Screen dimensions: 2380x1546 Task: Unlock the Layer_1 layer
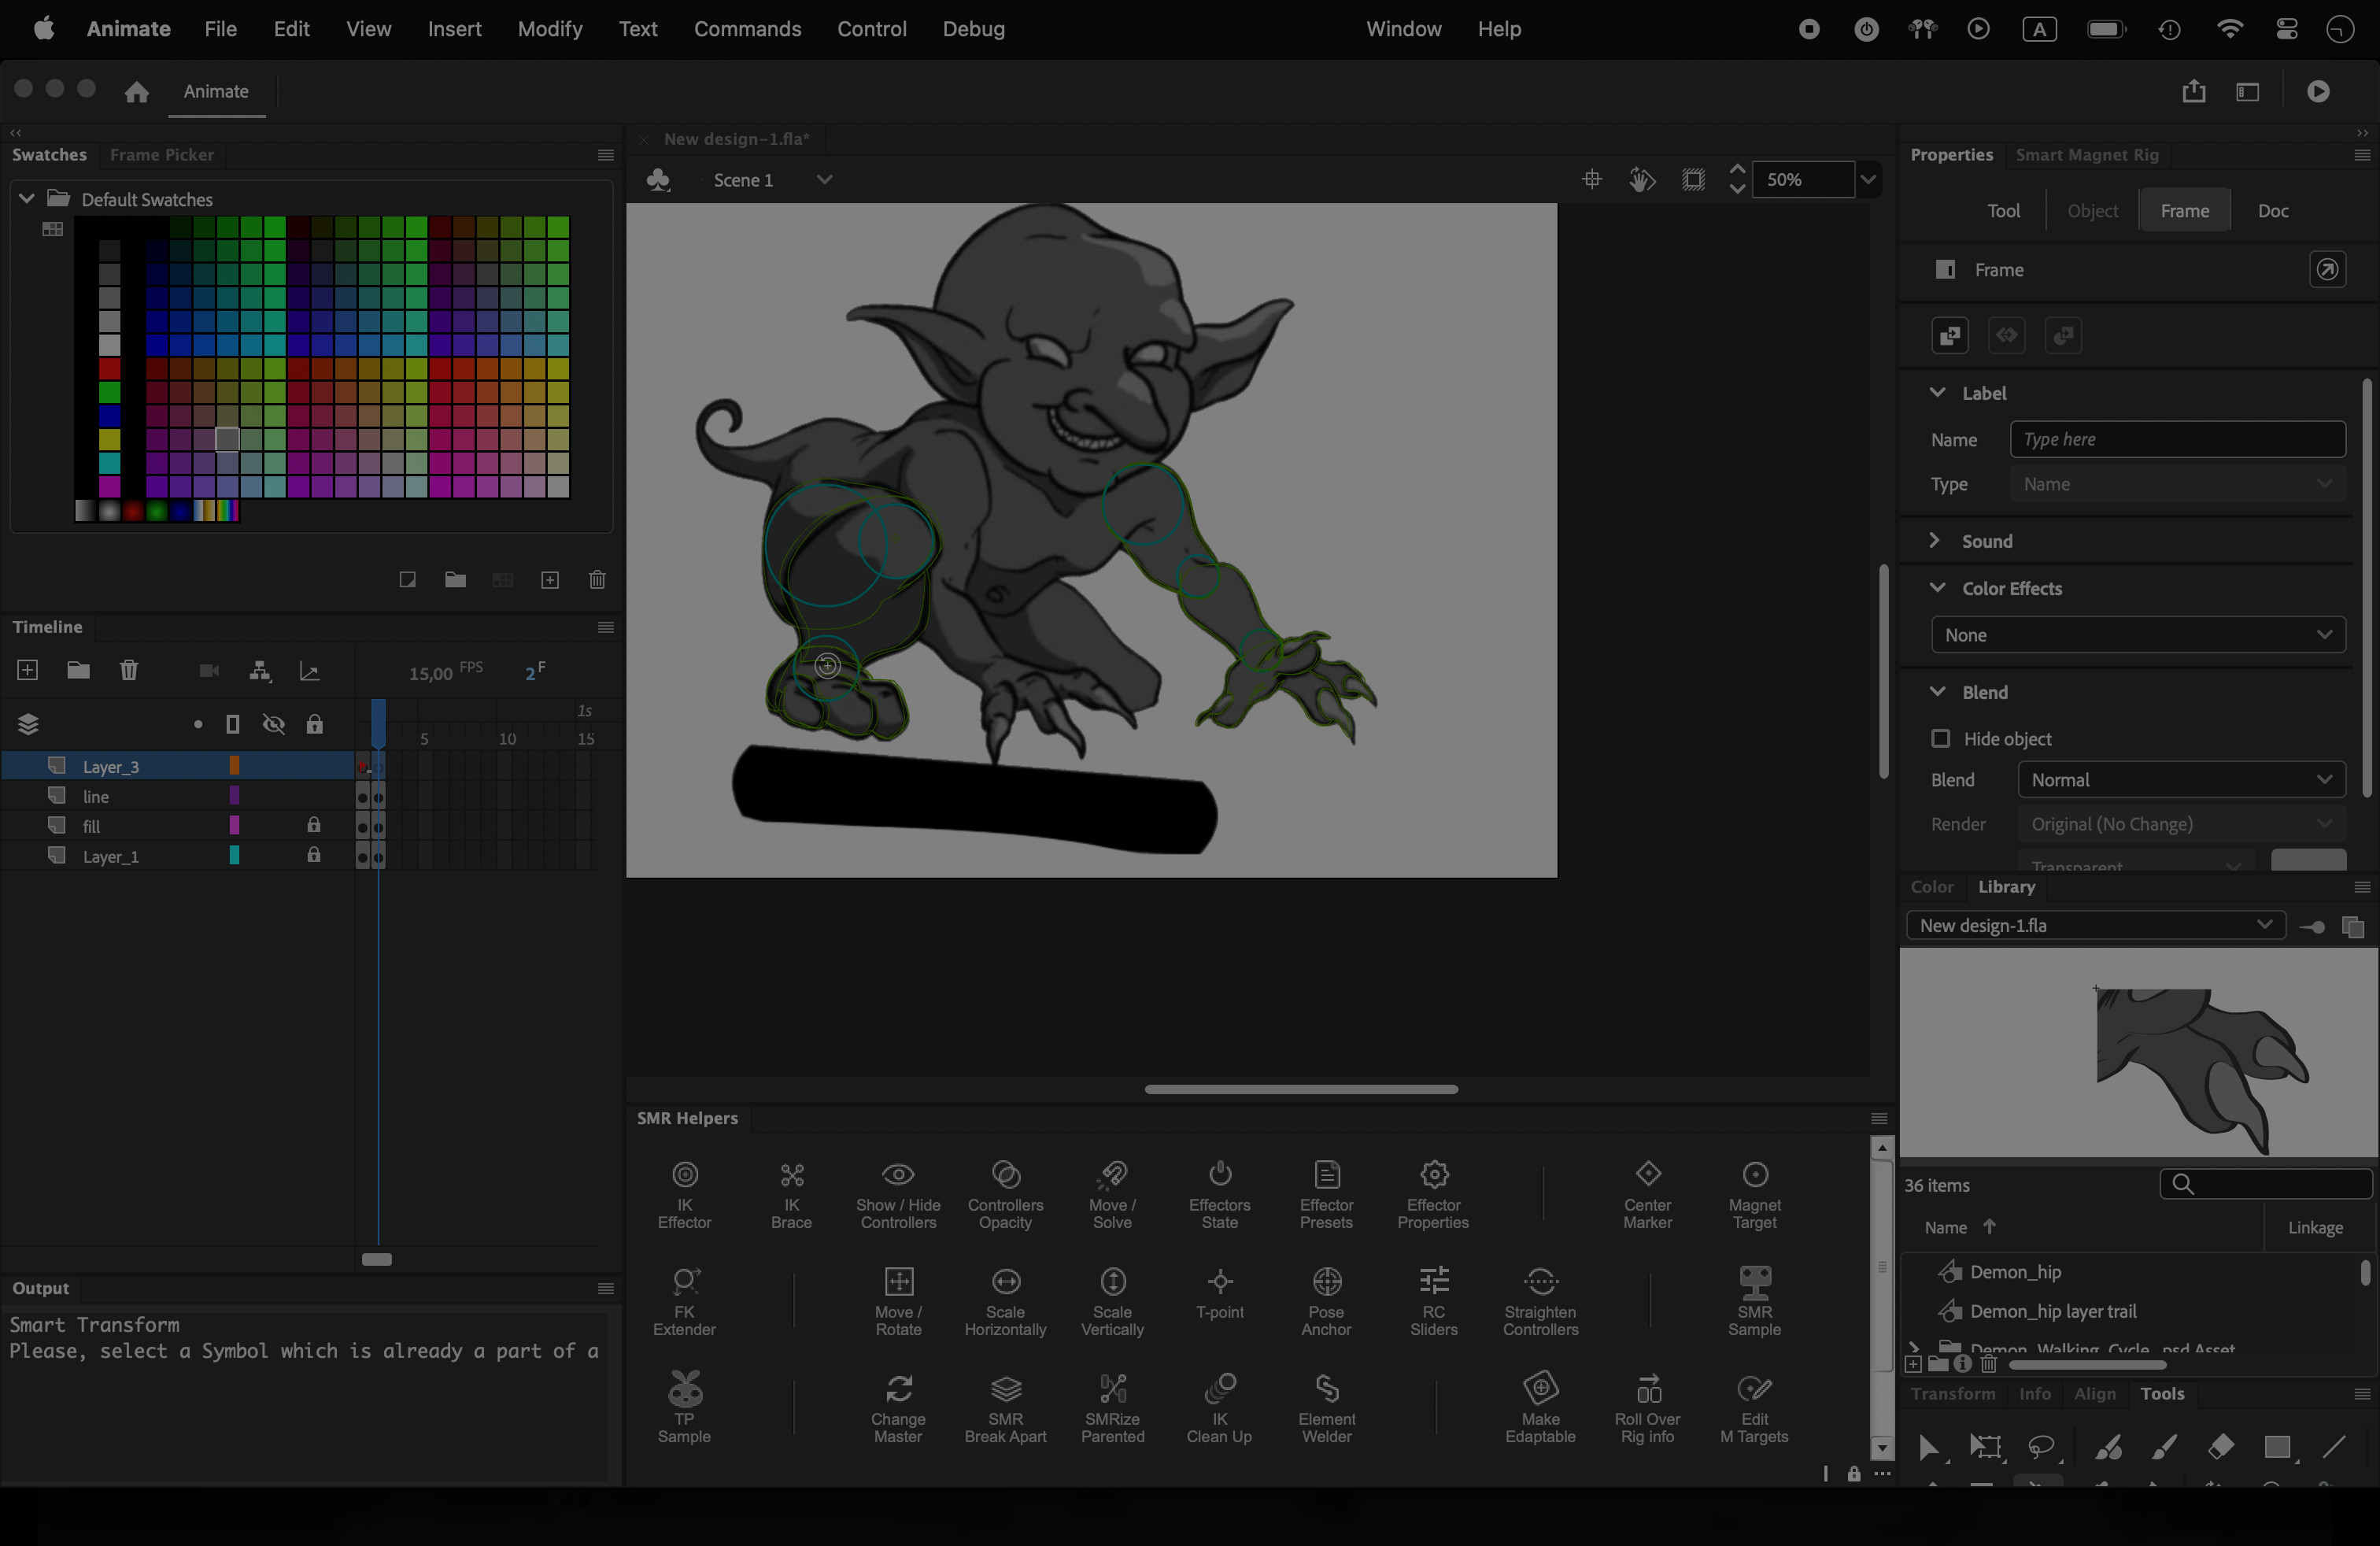(x=314, y=855)
